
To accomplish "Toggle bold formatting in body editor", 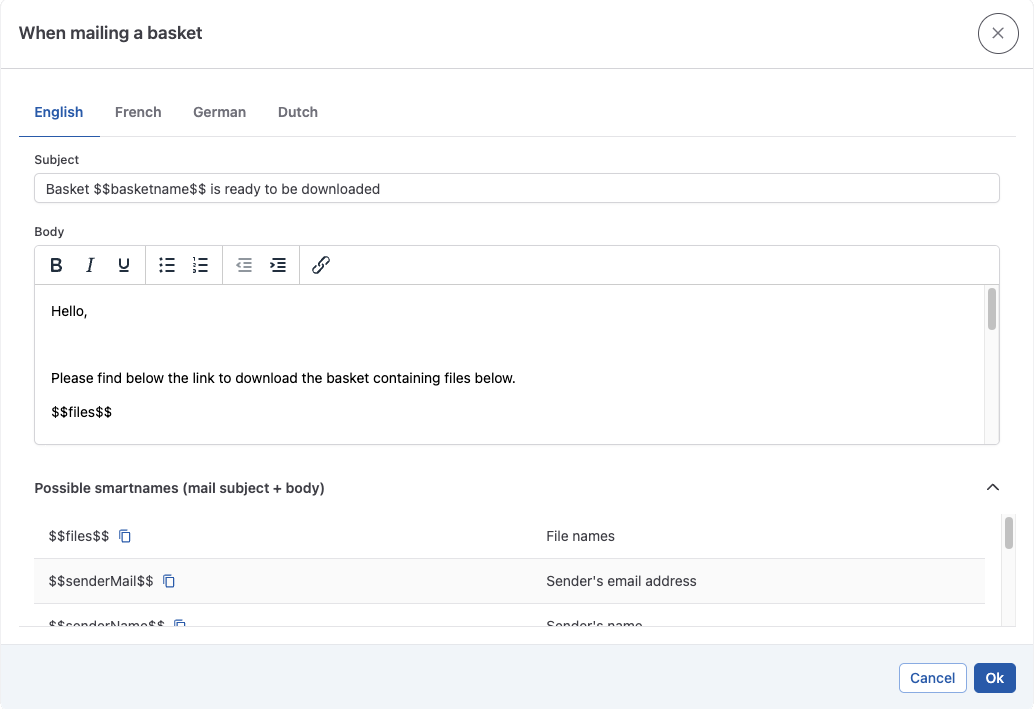I will 56,265.
